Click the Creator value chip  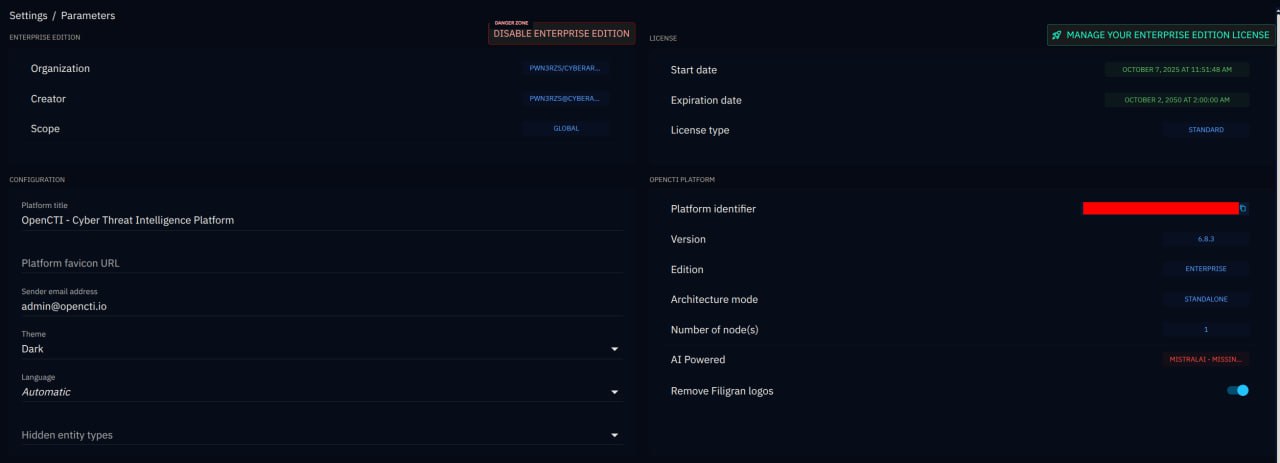(x=565, y=99)
